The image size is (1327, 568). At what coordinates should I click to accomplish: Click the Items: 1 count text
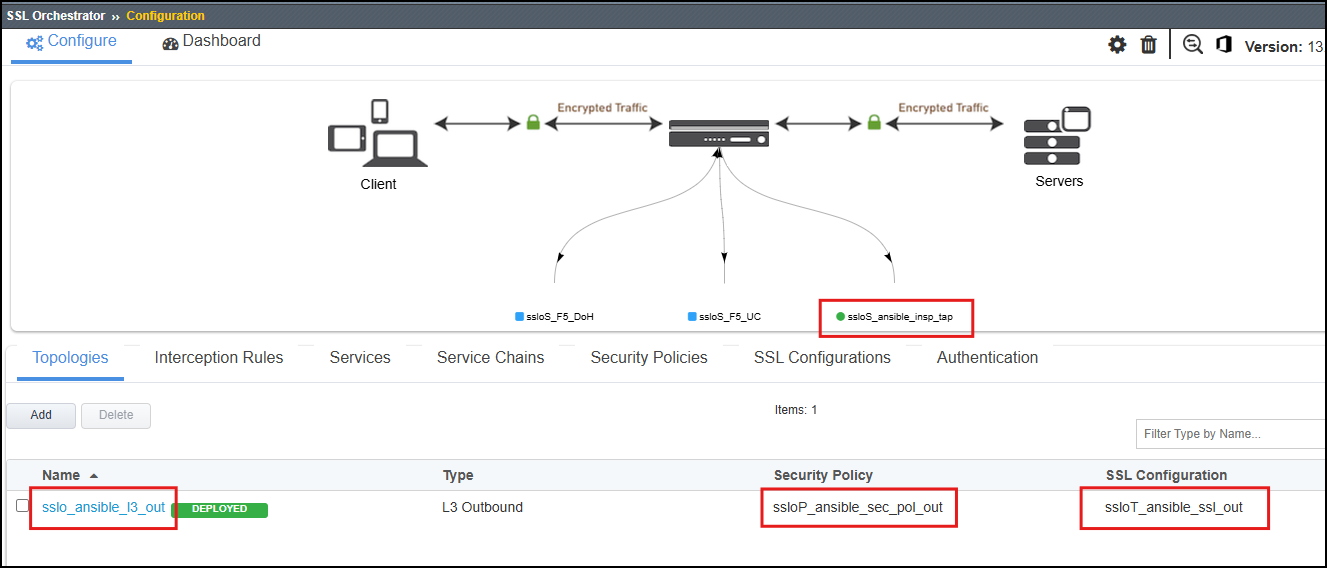pyautogui.click(x=796, y=410)
